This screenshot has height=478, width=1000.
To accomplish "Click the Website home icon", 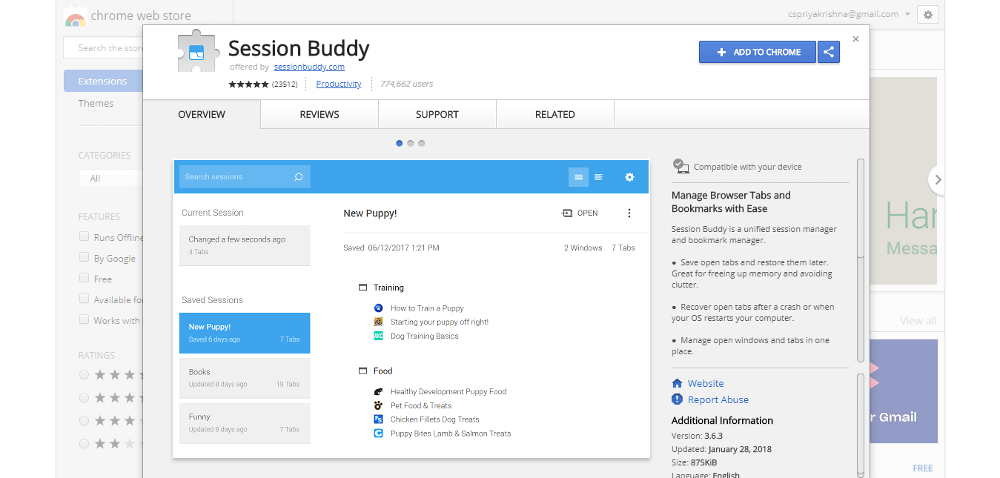I will tap(677, 384).
